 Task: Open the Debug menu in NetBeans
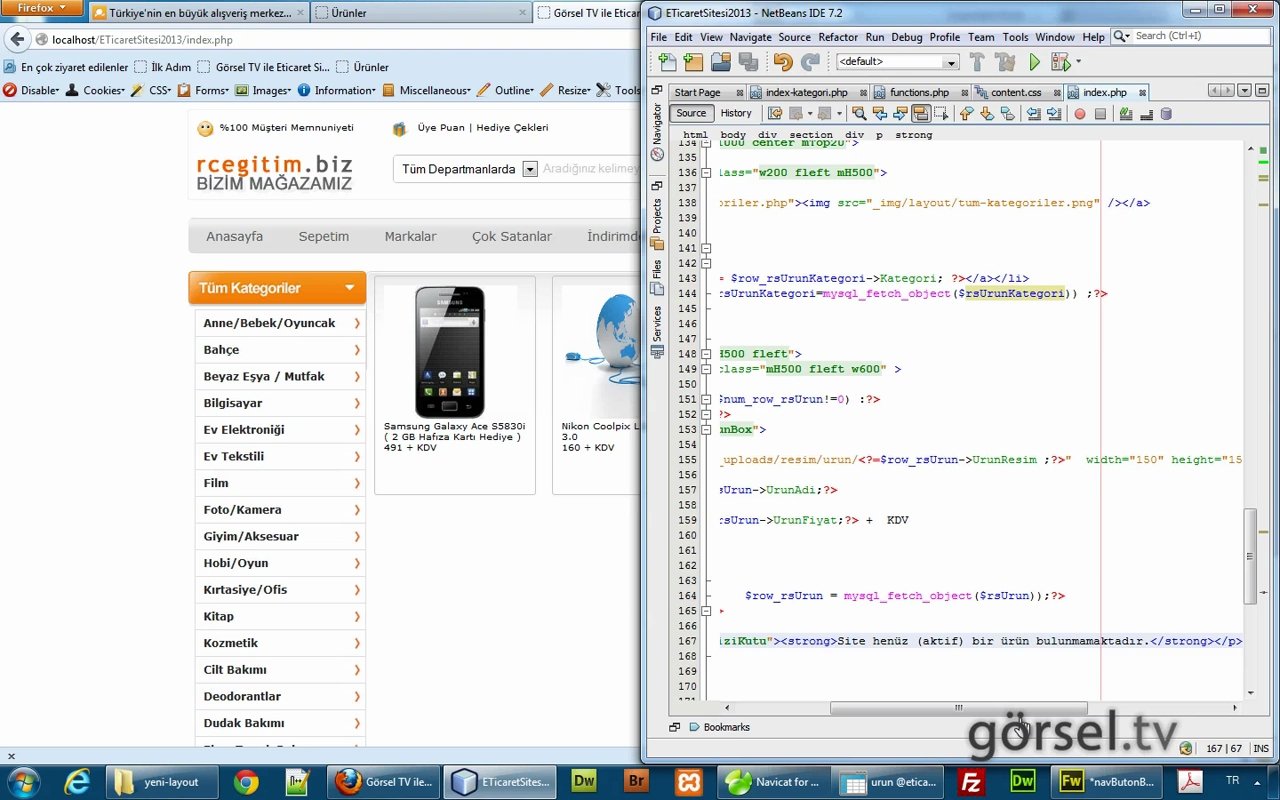point(907,37)
